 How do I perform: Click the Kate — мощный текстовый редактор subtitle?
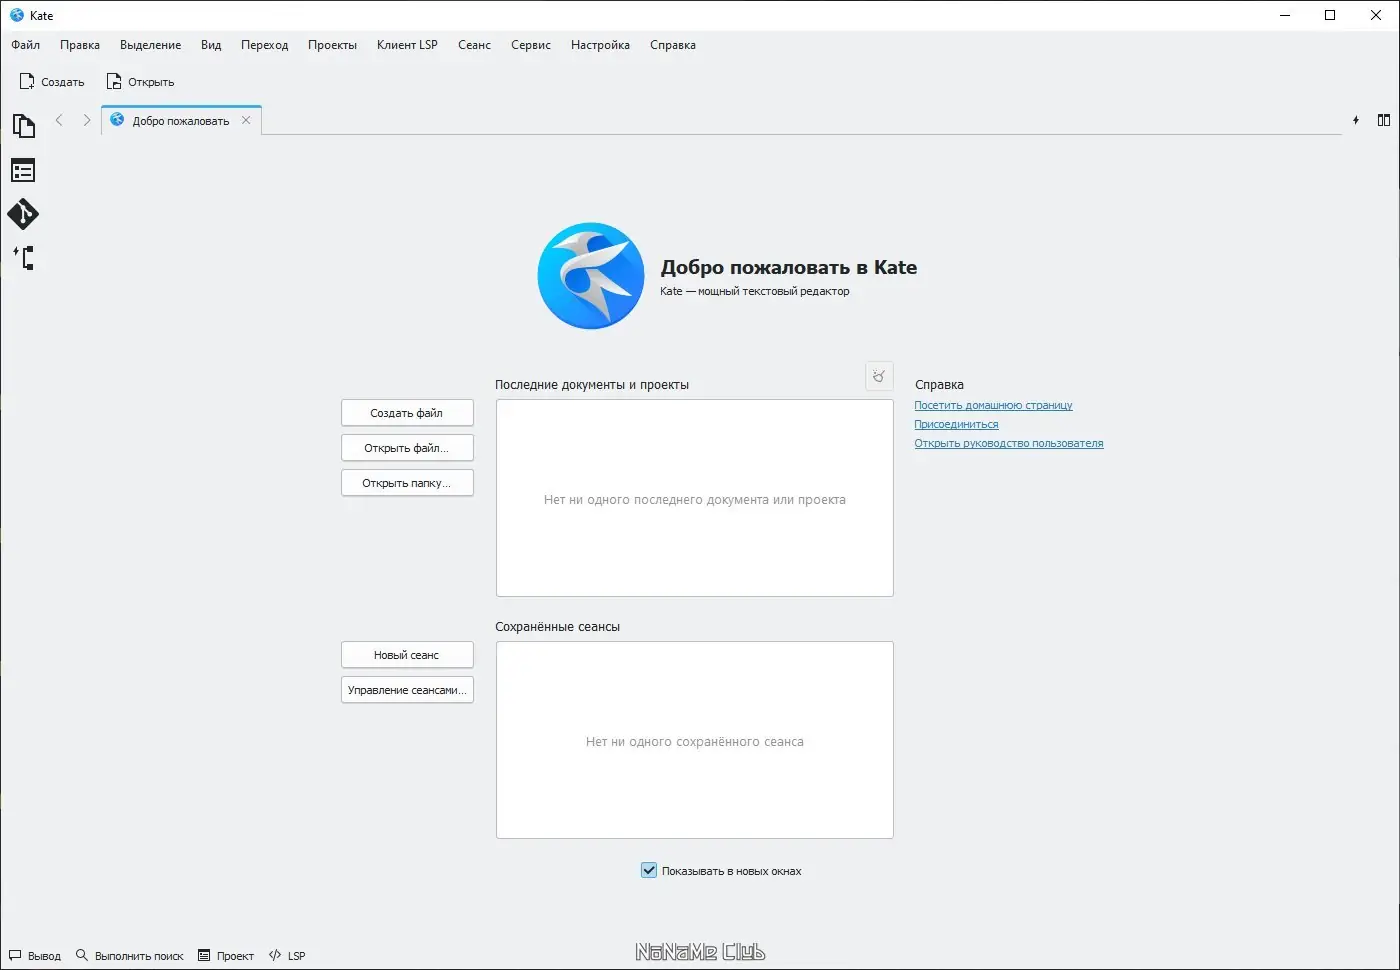coord(755,291)
